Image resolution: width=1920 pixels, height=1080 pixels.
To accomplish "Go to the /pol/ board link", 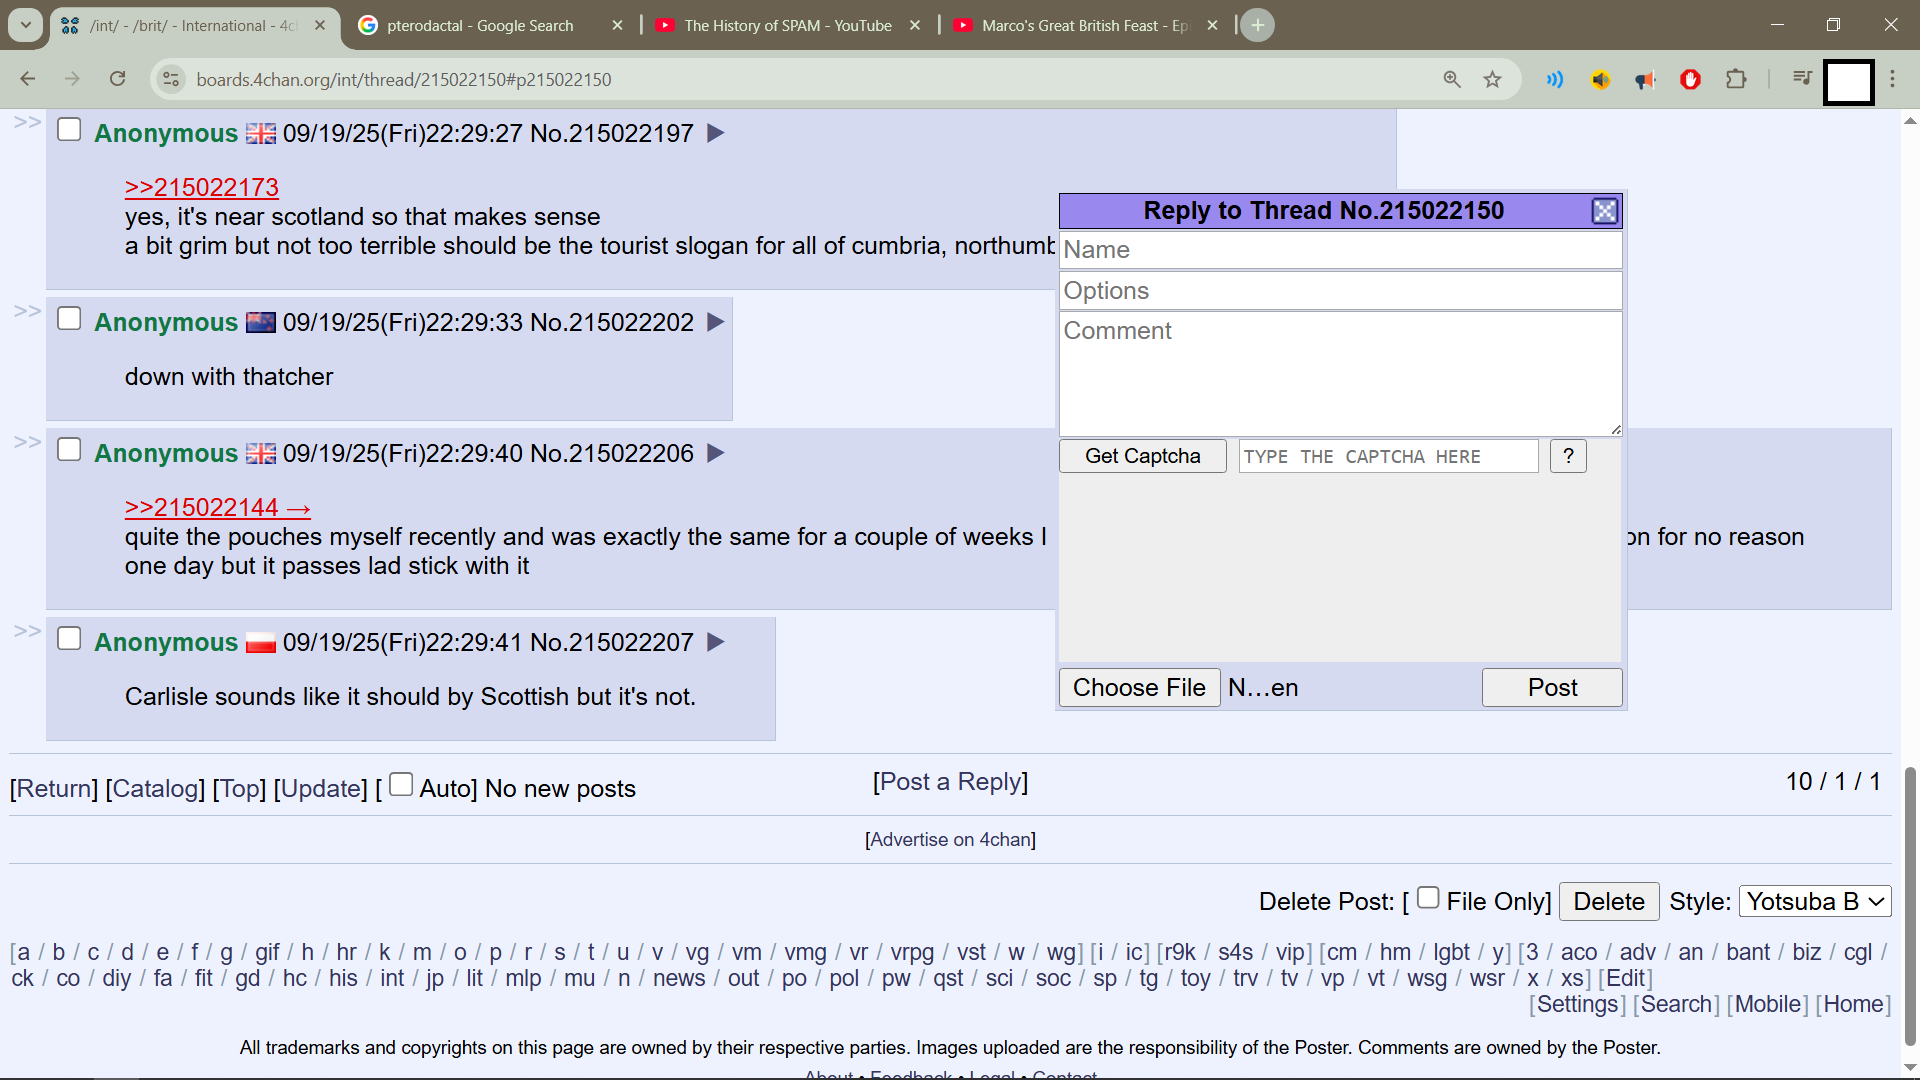I will [844, 979].
